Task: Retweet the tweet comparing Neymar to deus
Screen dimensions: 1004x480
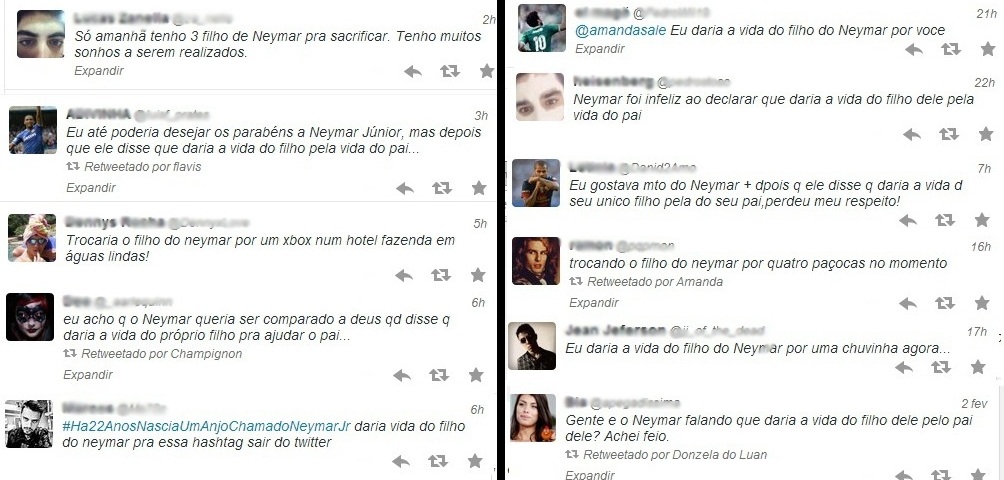Action: pyautogui.click(x=439, y=375)
